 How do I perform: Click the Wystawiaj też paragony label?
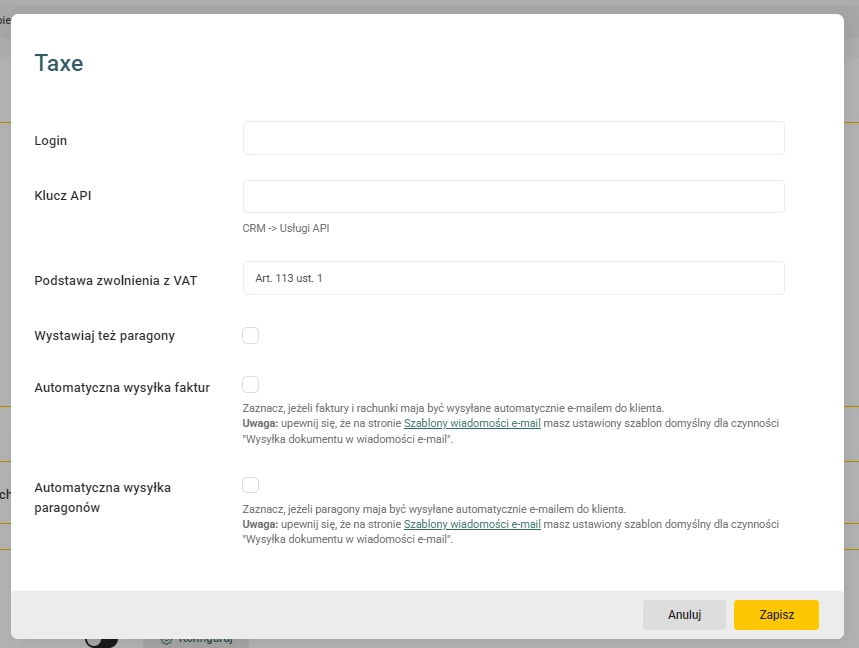(105, 336)
